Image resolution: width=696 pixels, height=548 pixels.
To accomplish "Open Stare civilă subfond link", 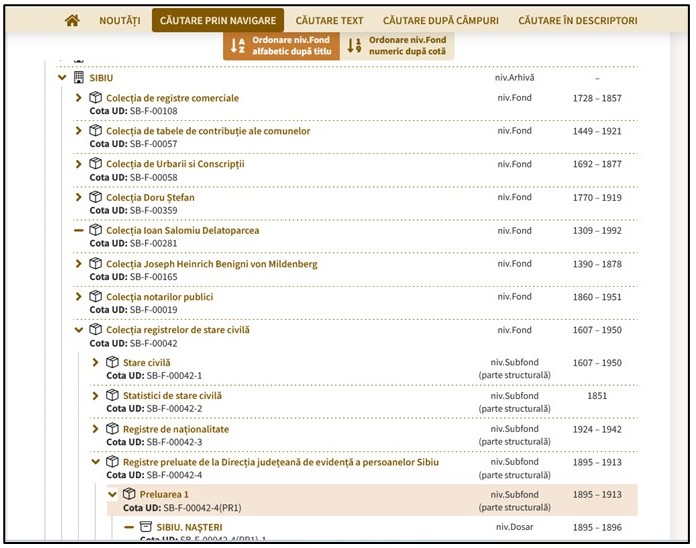I will (146, 363).
